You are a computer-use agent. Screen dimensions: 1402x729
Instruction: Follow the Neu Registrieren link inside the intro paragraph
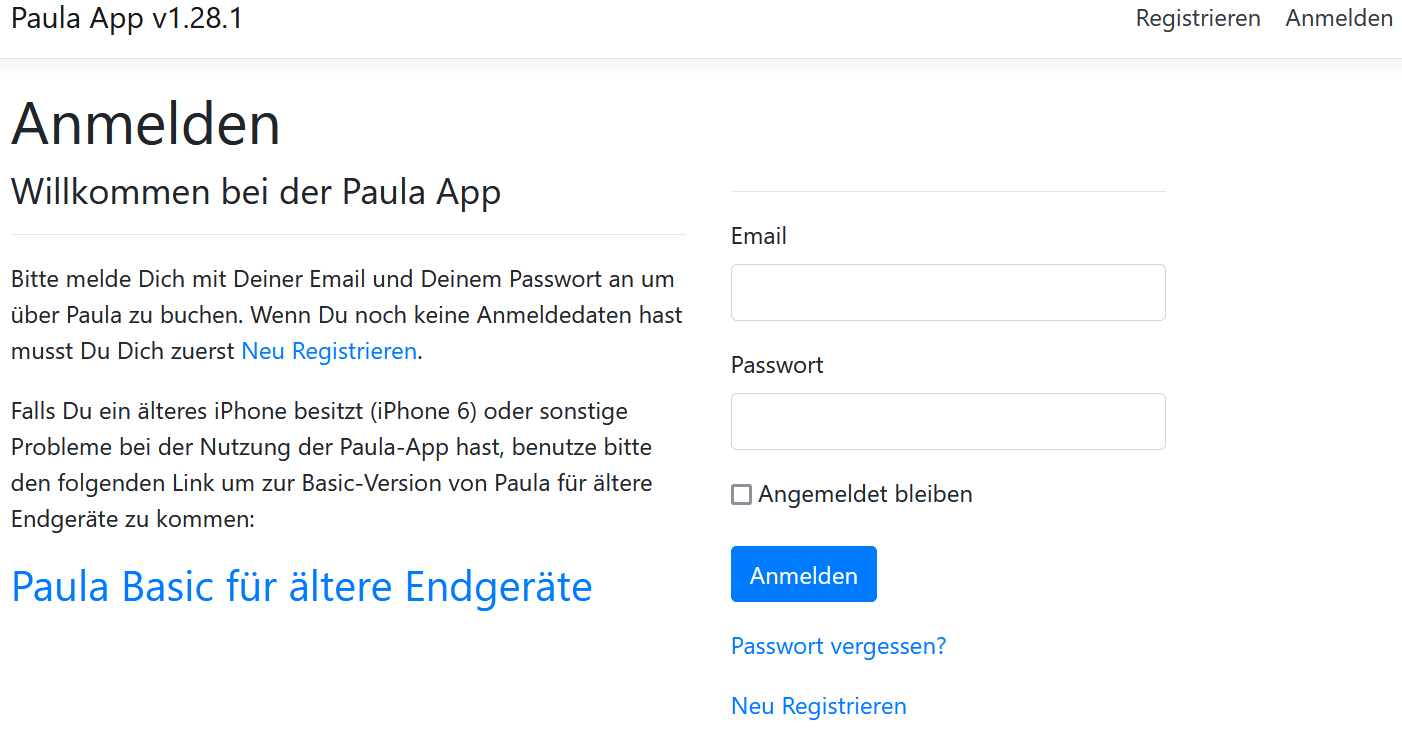tap(329, 351)
